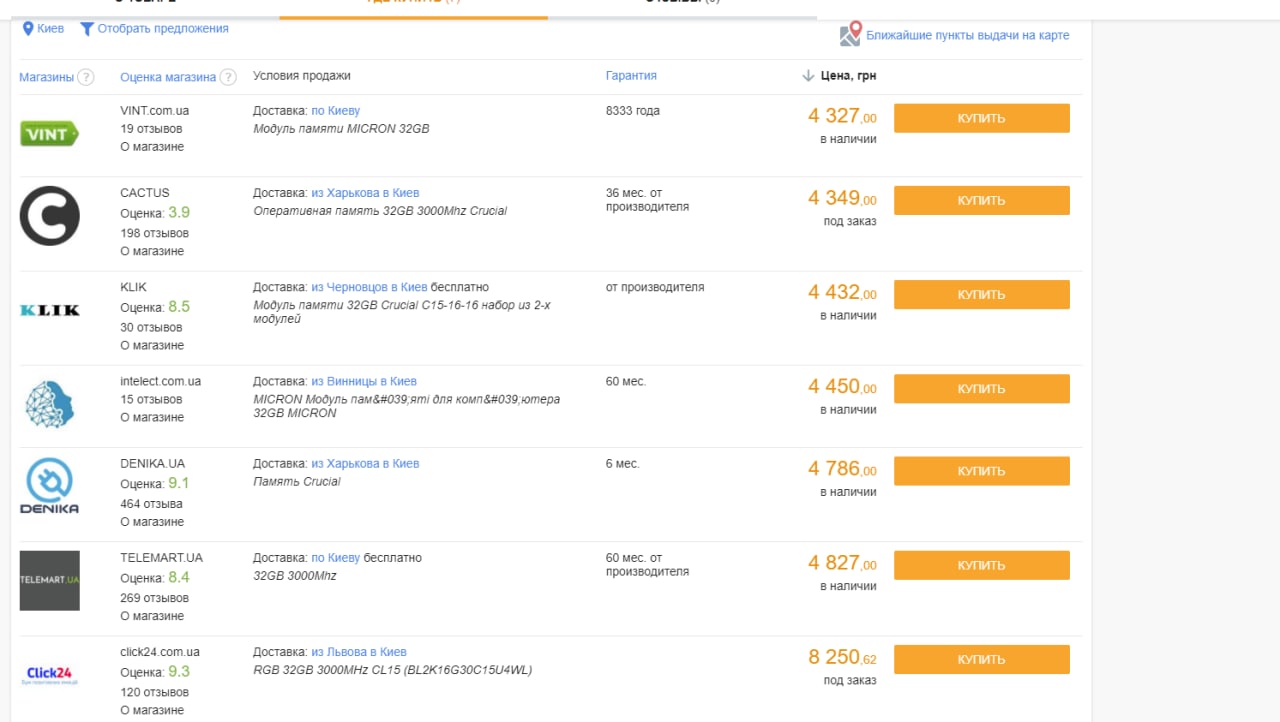
Task: Open 19 отзывов for VINT.com.ua
Action: (x=151, y=129)
